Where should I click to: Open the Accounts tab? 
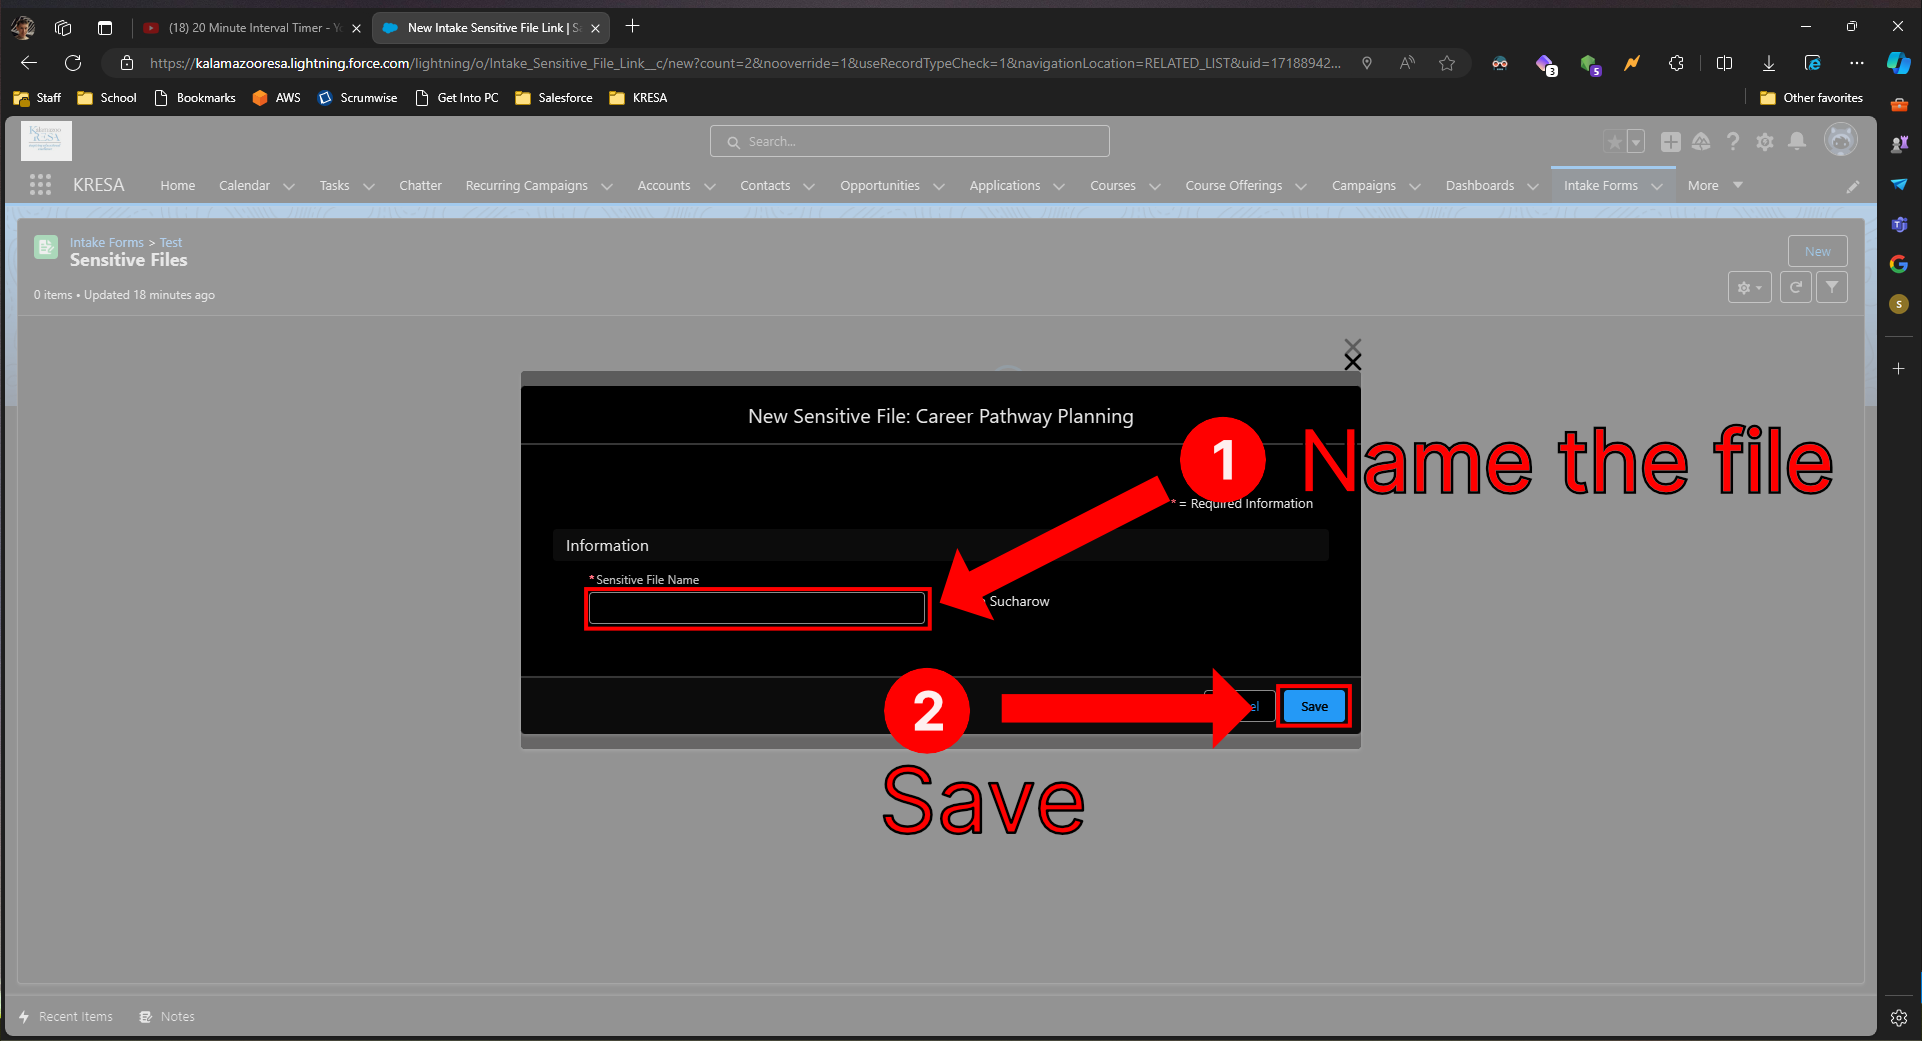pyautogui.click(x=664, y=186)
